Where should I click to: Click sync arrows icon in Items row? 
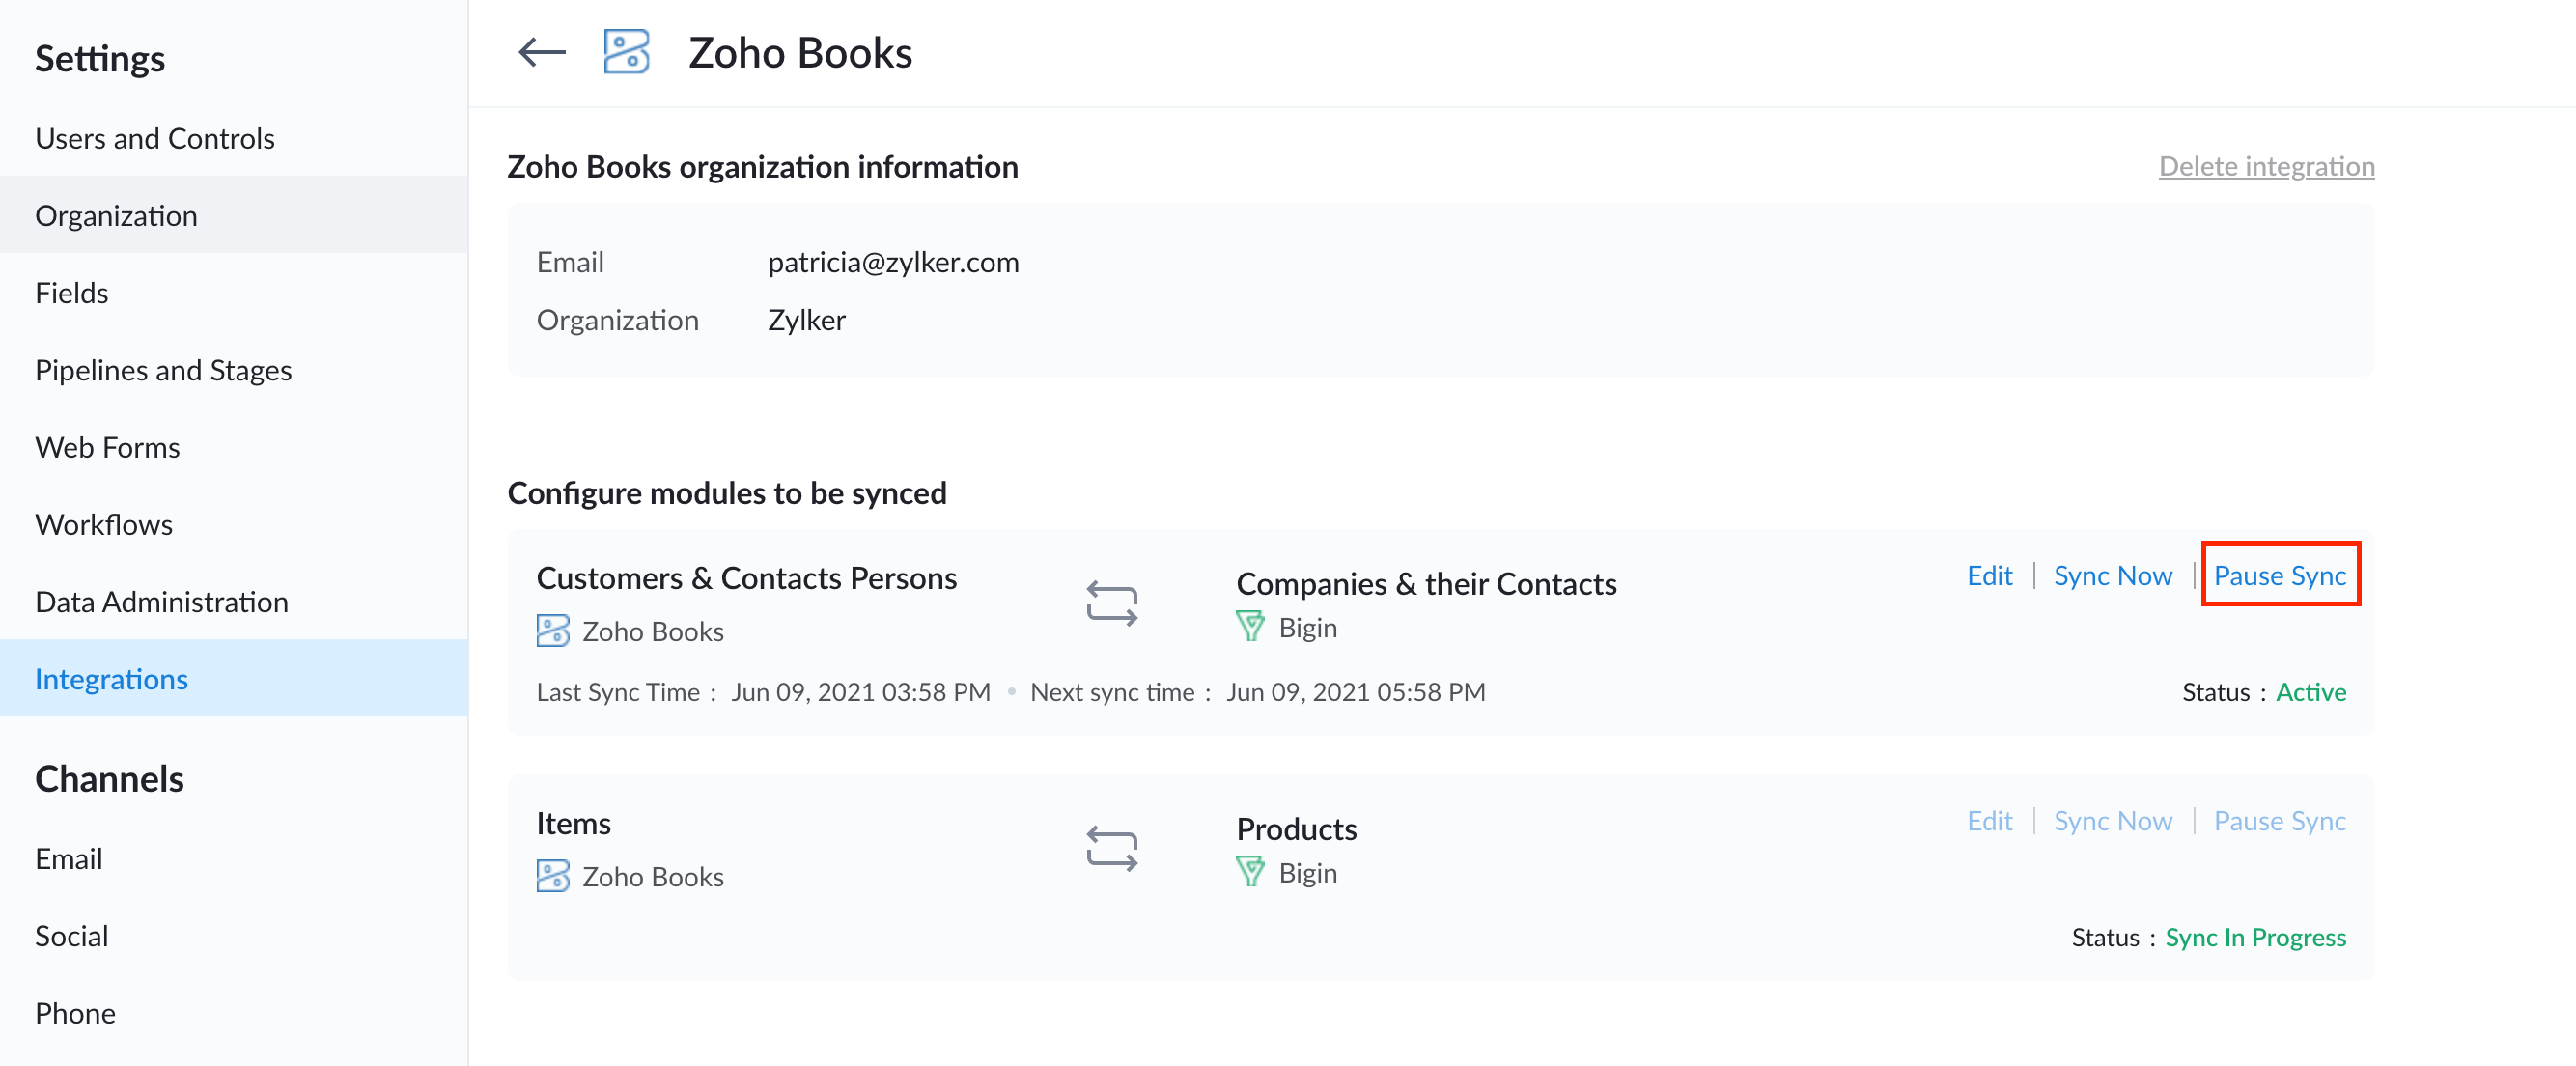[1111, 848]
